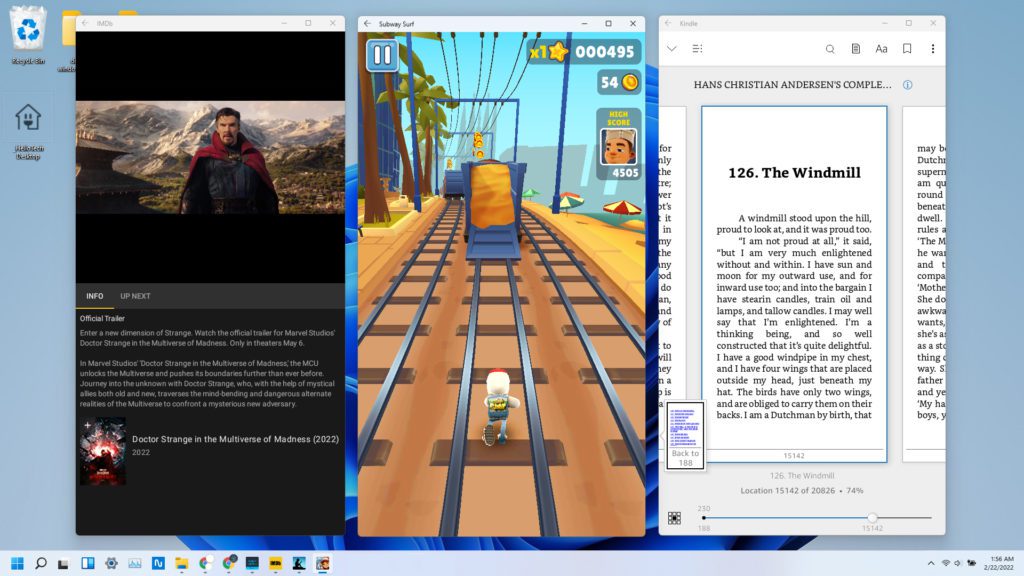This screenshot has width=1024, height=576.
Task: Open search in Kindle toolbar
Action: tap(830, 48)
